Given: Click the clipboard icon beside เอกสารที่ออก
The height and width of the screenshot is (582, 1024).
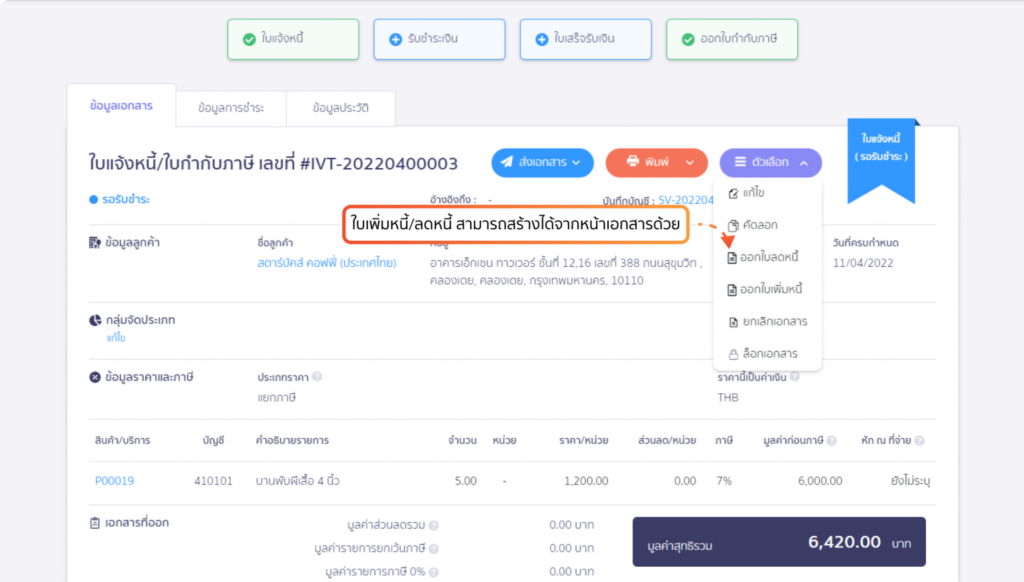Looking at the screenshot, I should click(x=95, y=523).
